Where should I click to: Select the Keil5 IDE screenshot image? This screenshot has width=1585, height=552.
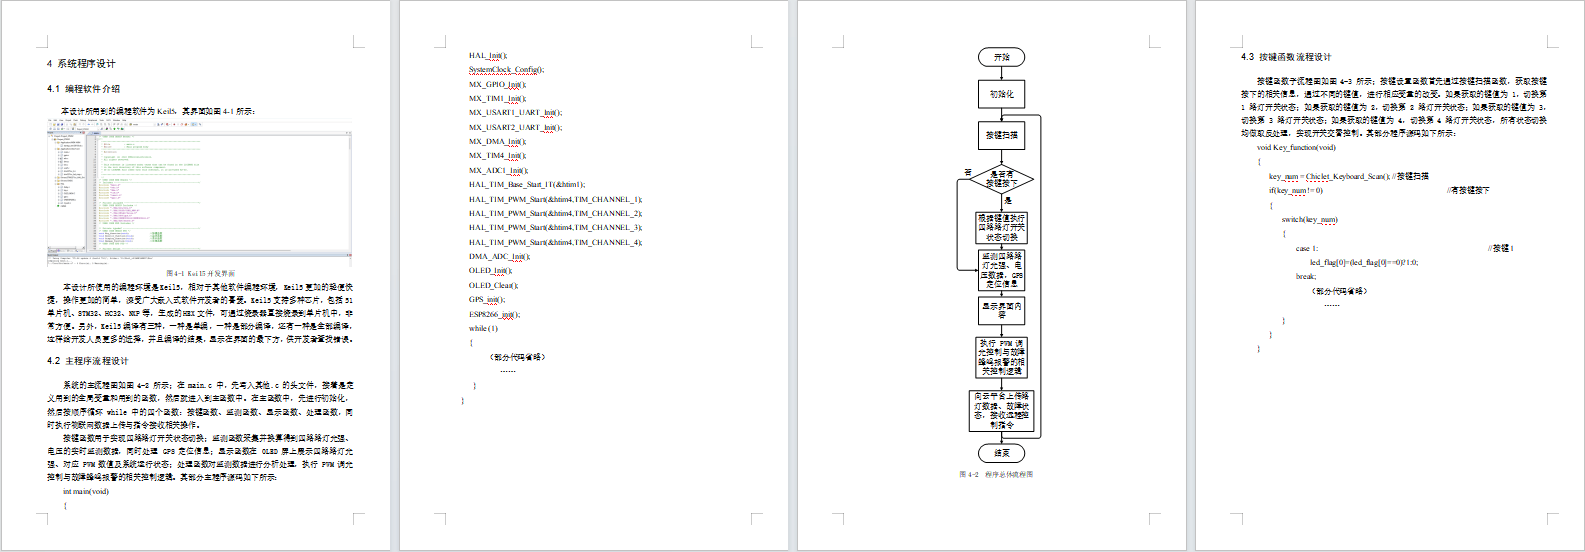tap(199, 194)
